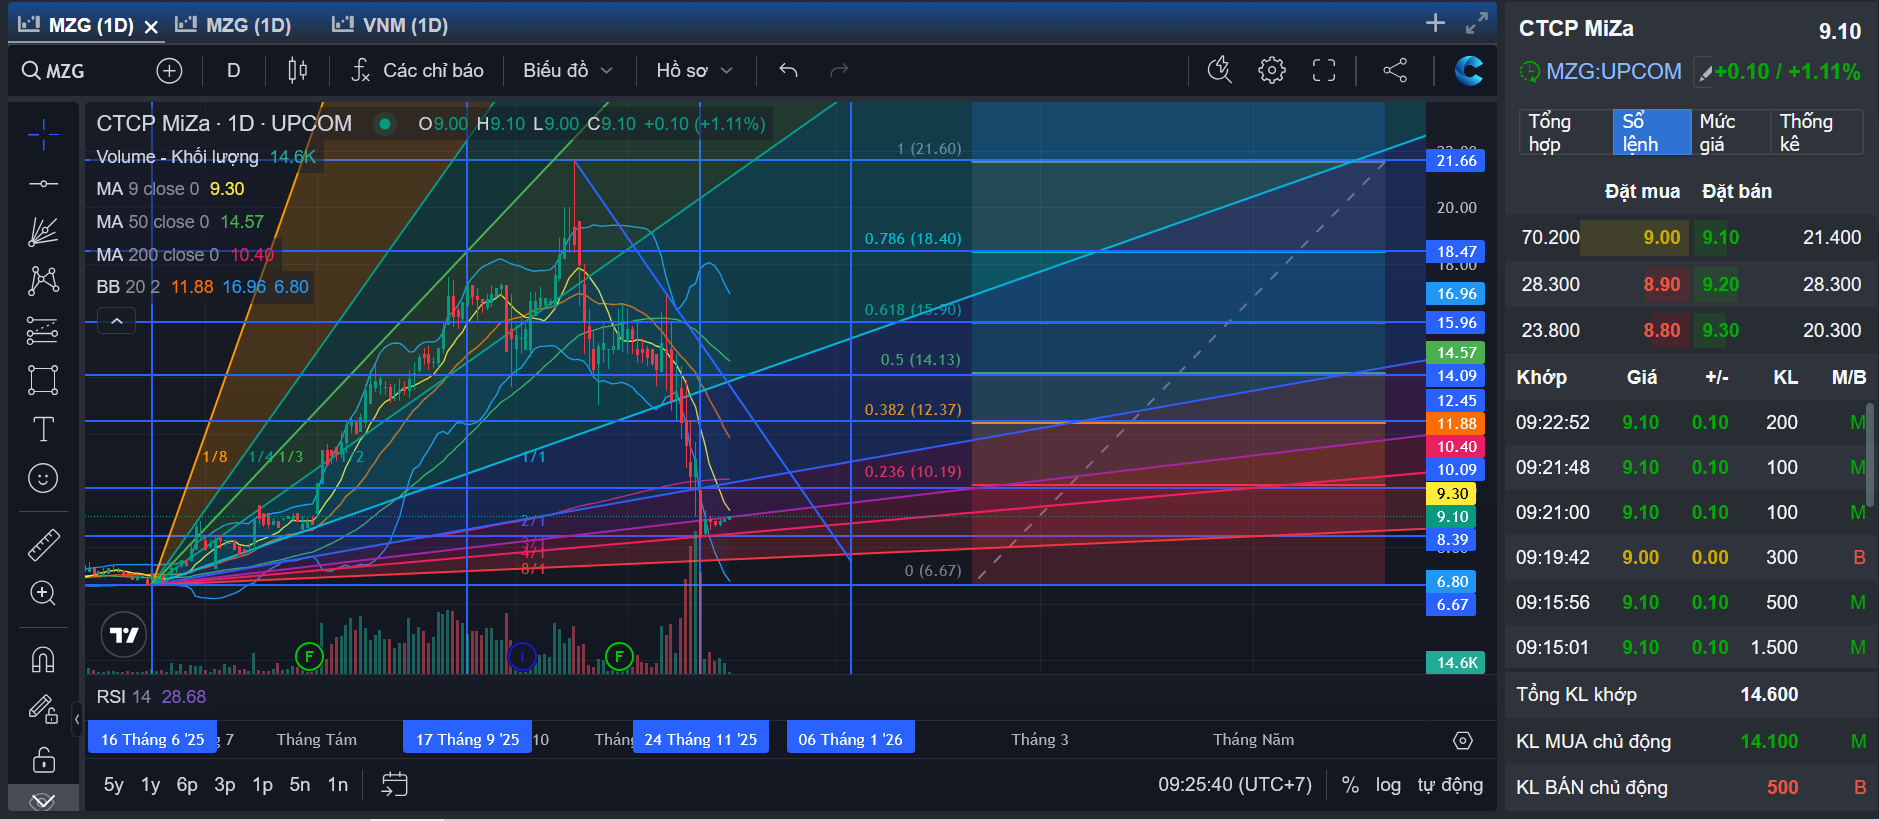Click the first green F marker

click(x=309, y=657)
